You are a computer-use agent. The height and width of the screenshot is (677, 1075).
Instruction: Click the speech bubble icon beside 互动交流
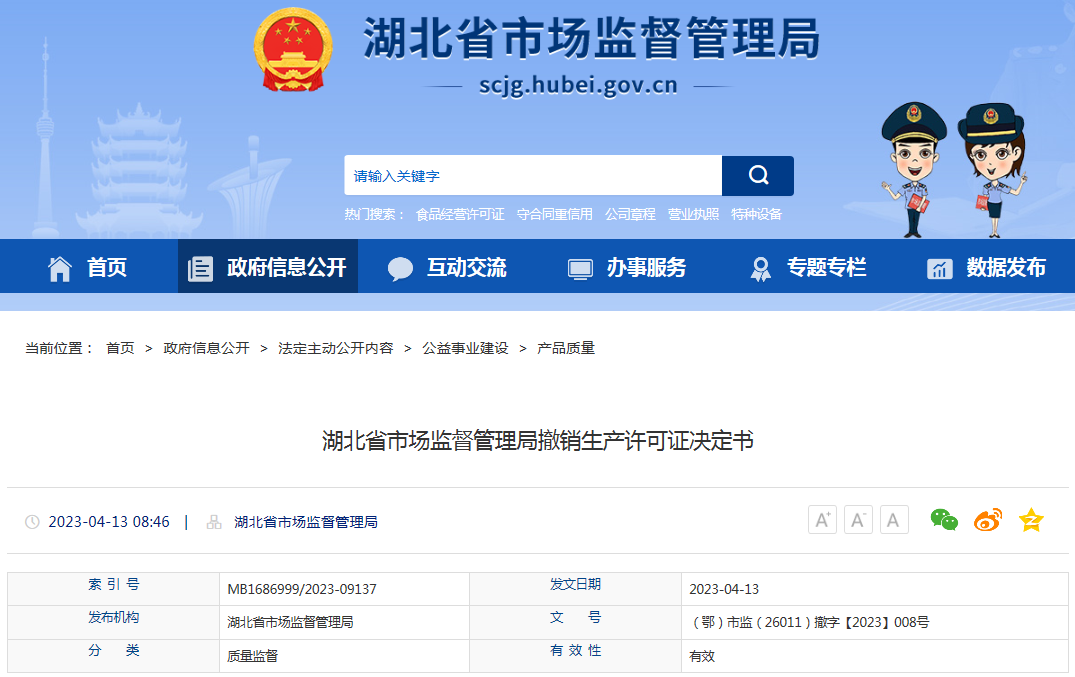point(400,269)
